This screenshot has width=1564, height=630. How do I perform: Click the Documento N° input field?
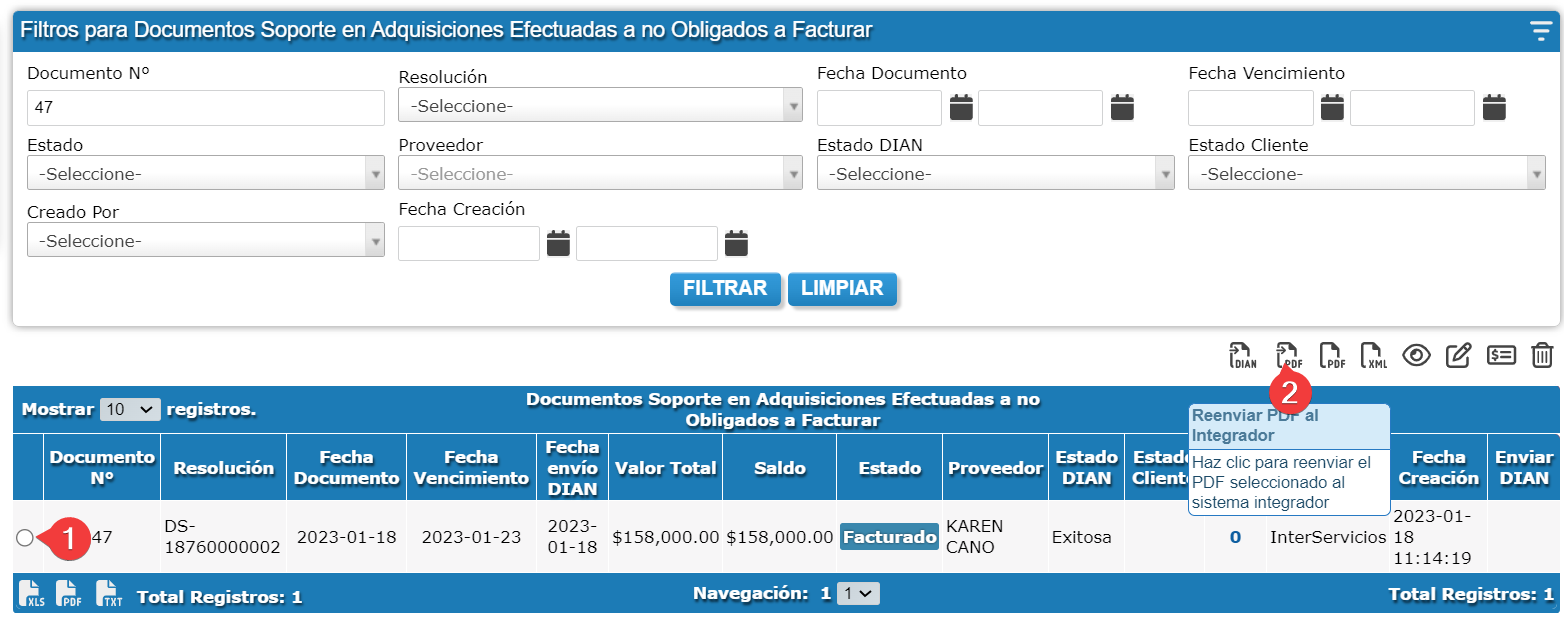coord(205,108)
